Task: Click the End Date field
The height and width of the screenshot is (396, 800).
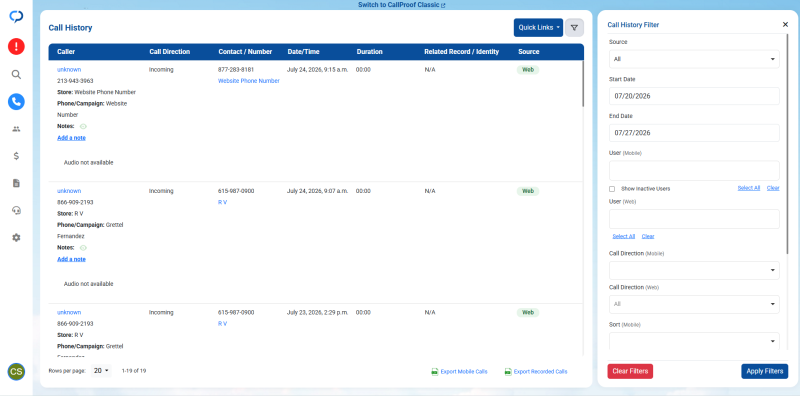Action: pyautogui.click(x=694, y=133)
